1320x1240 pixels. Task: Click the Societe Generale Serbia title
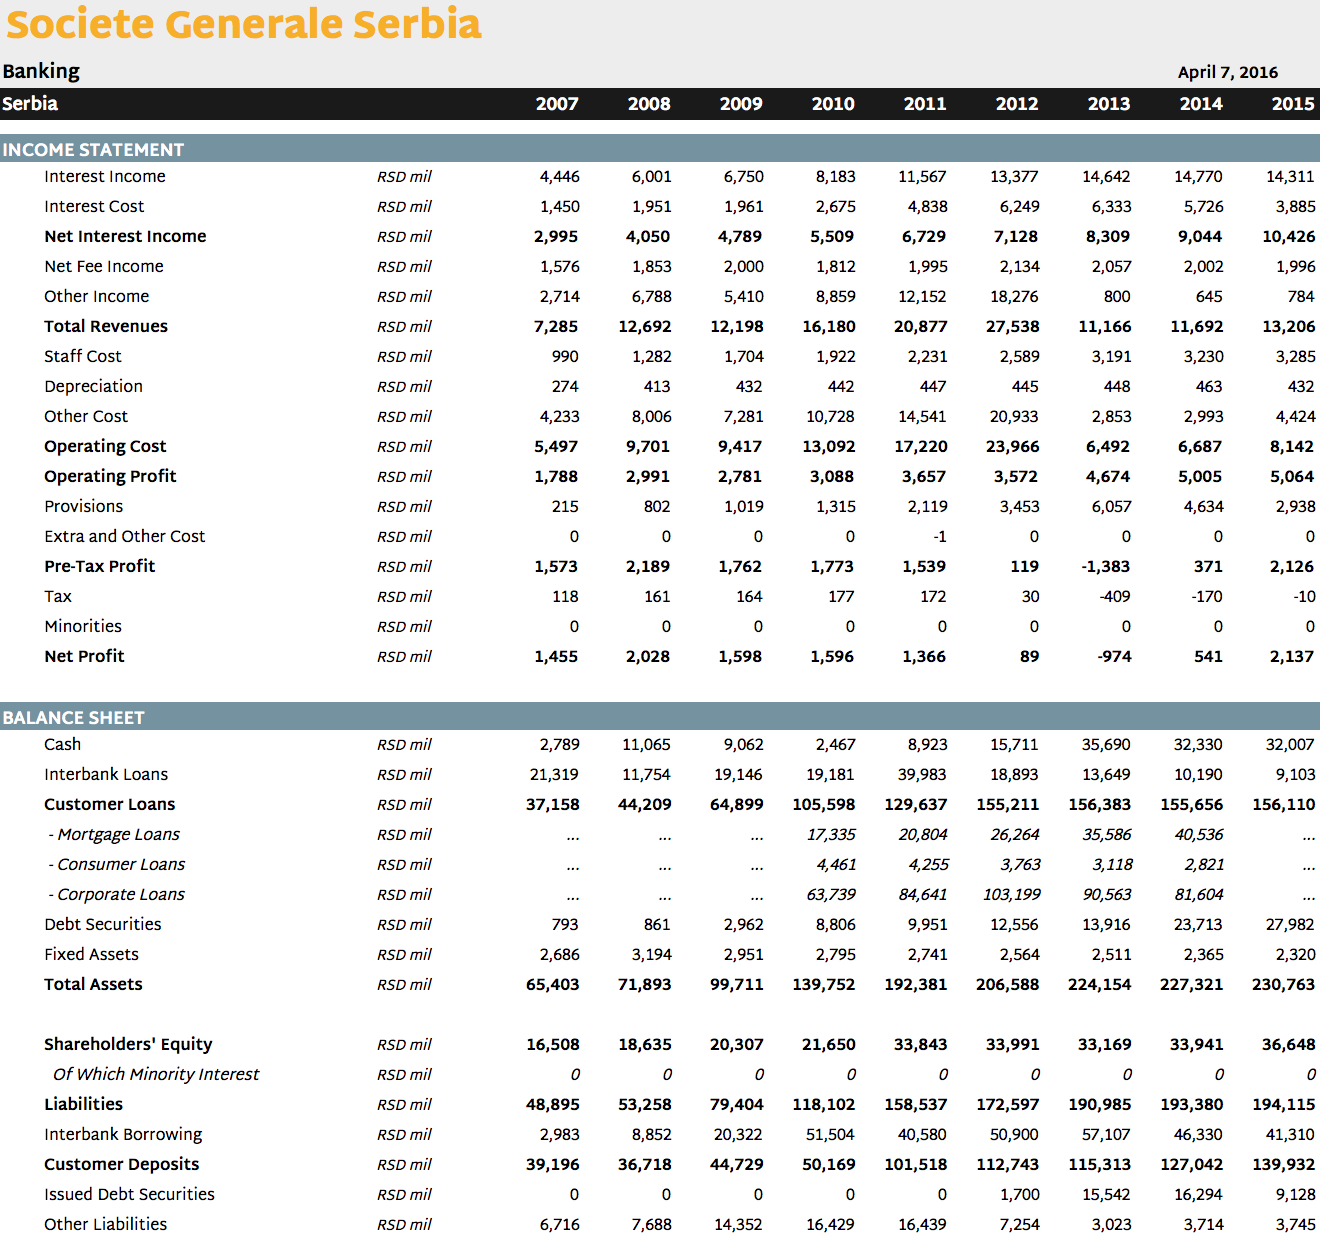point(244,24)
